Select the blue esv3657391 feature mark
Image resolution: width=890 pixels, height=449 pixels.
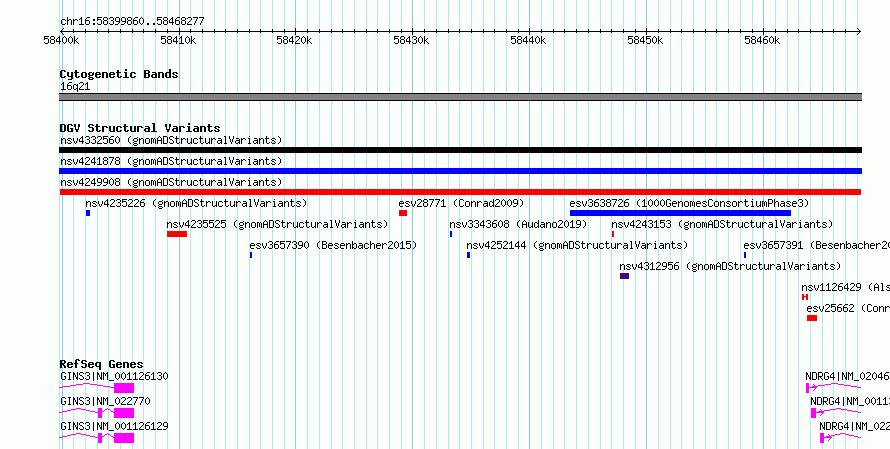745,255
